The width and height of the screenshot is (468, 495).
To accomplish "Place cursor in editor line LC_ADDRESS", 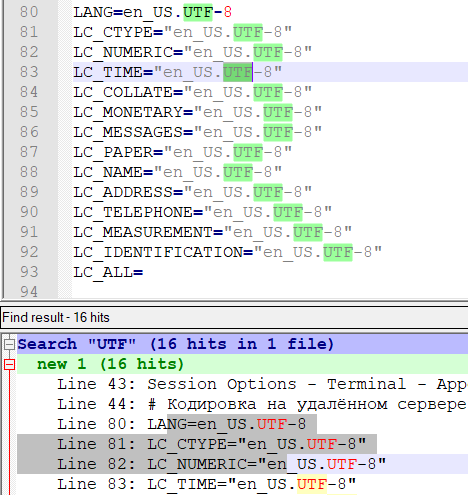I will 193,192.
